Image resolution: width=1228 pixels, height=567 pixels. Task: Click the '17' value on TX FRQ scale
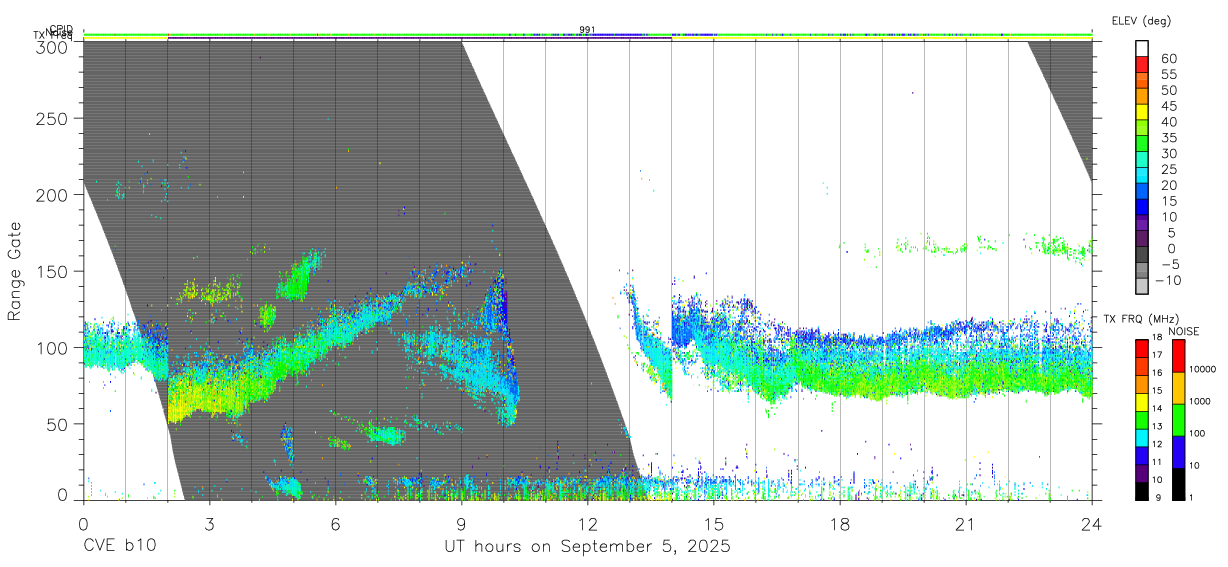click(1157, 355)
